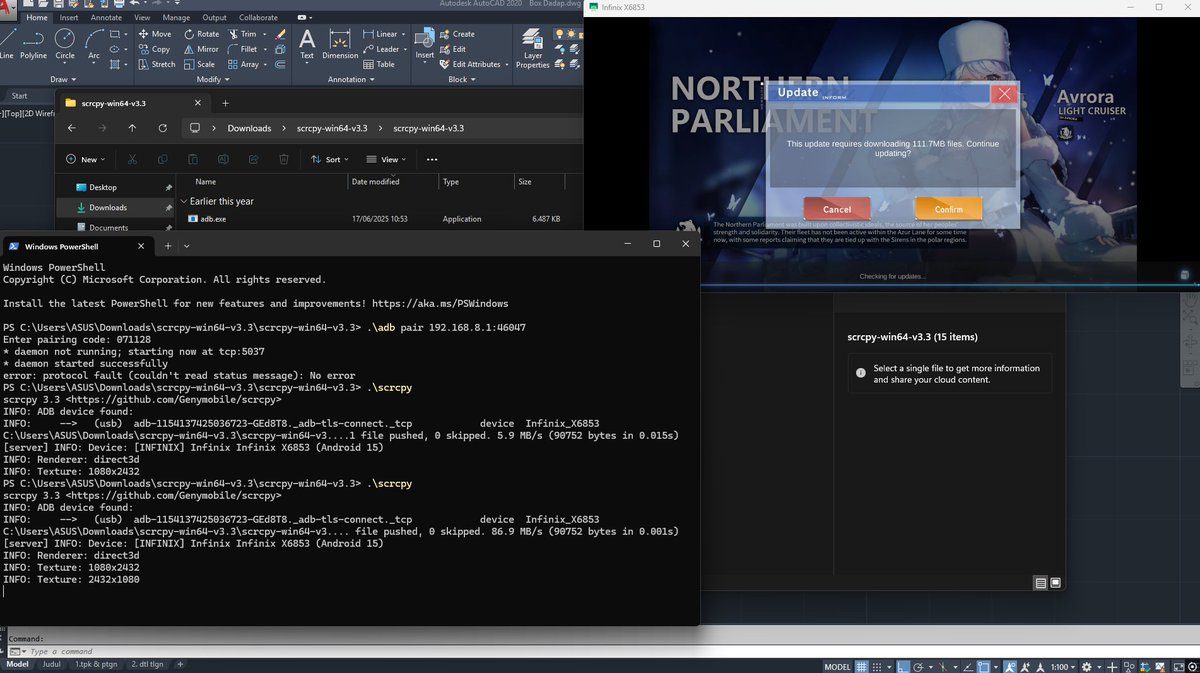The height and width of the screenshot is (673, 1200).
Task: Click Create block in Block panel
Action: click(x=456, y=34)
